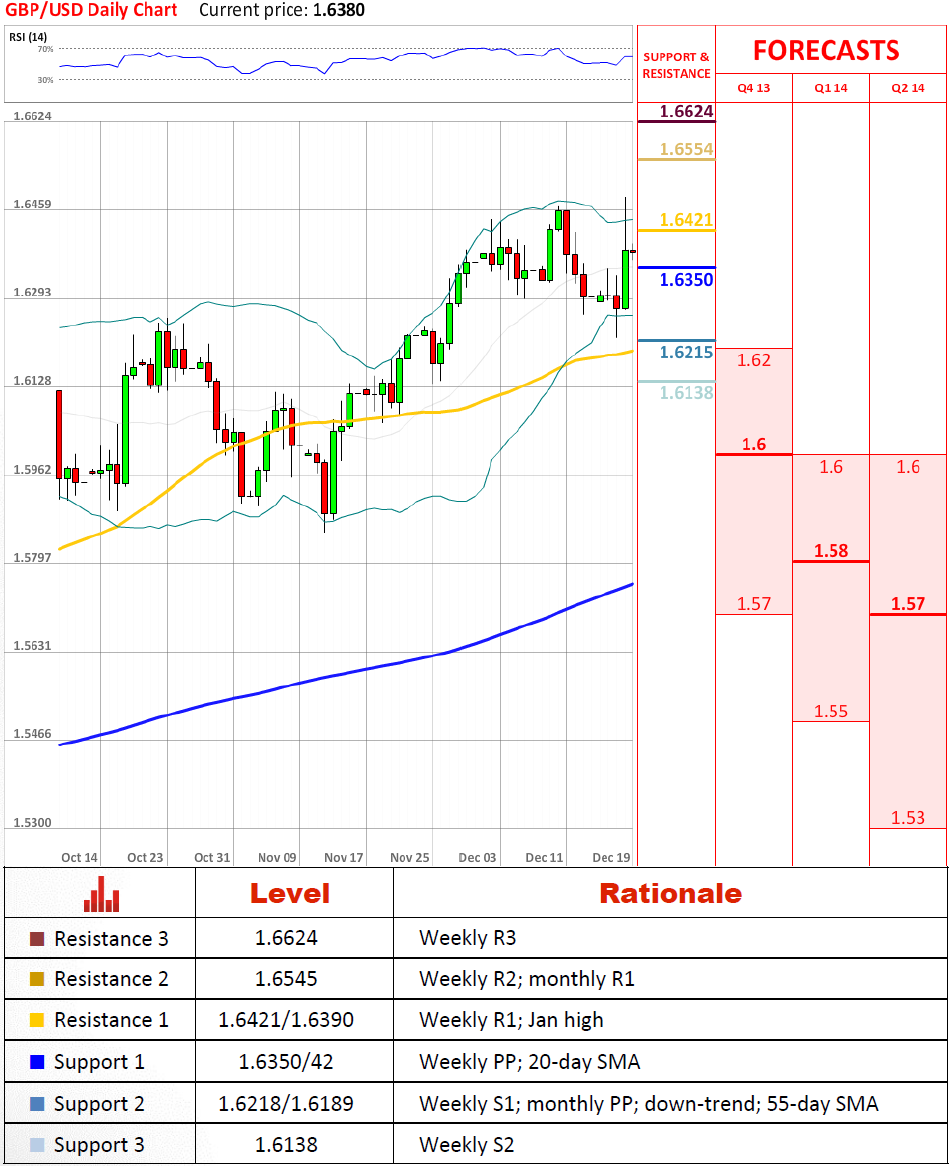
Task: Click the 1.5300 price axis label
Action: click(33, 823)
